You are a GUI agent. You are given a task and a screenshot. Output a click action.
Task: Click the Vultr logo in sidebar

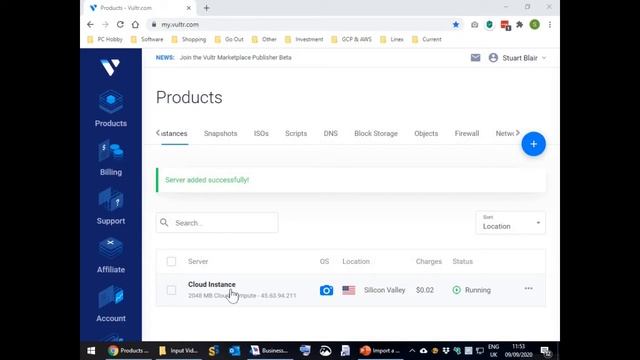pos(110,67)
